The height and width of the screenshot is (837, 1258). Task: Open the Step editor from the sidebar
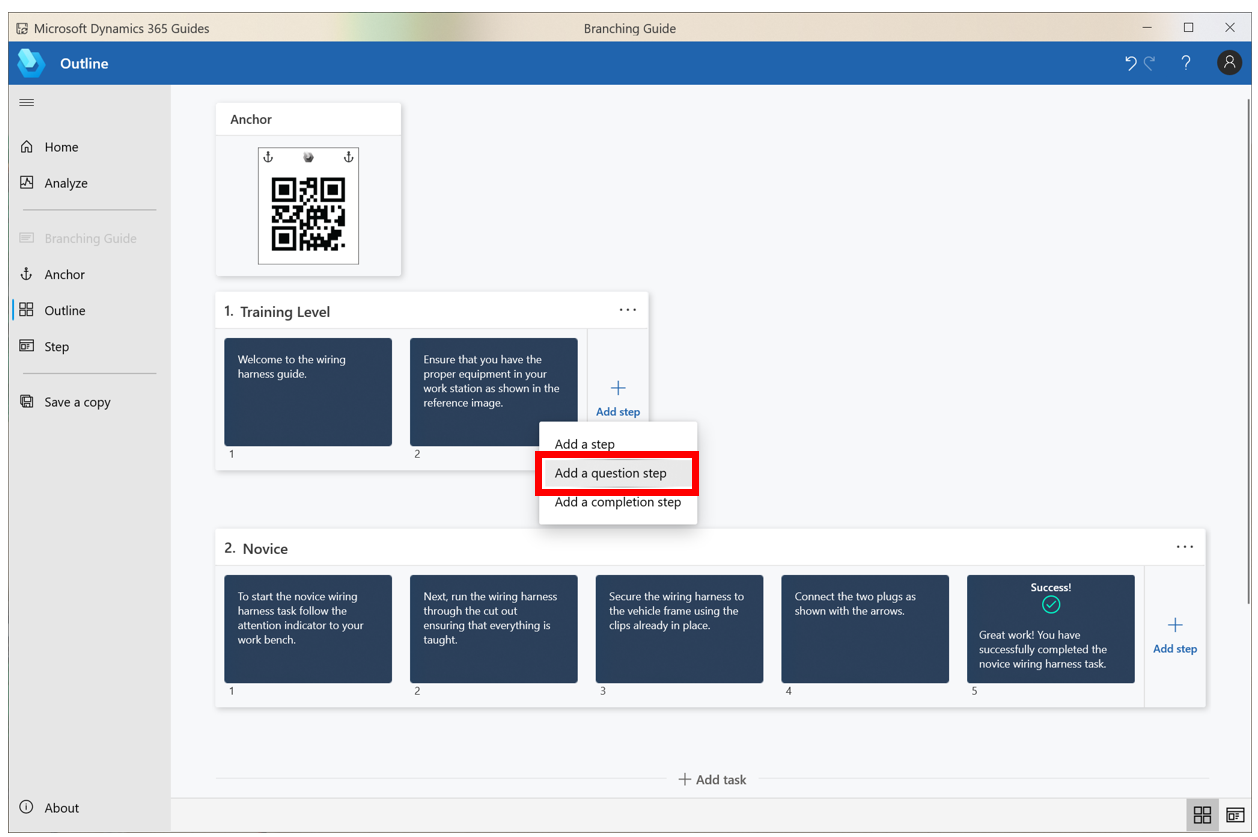click(57, 346)
